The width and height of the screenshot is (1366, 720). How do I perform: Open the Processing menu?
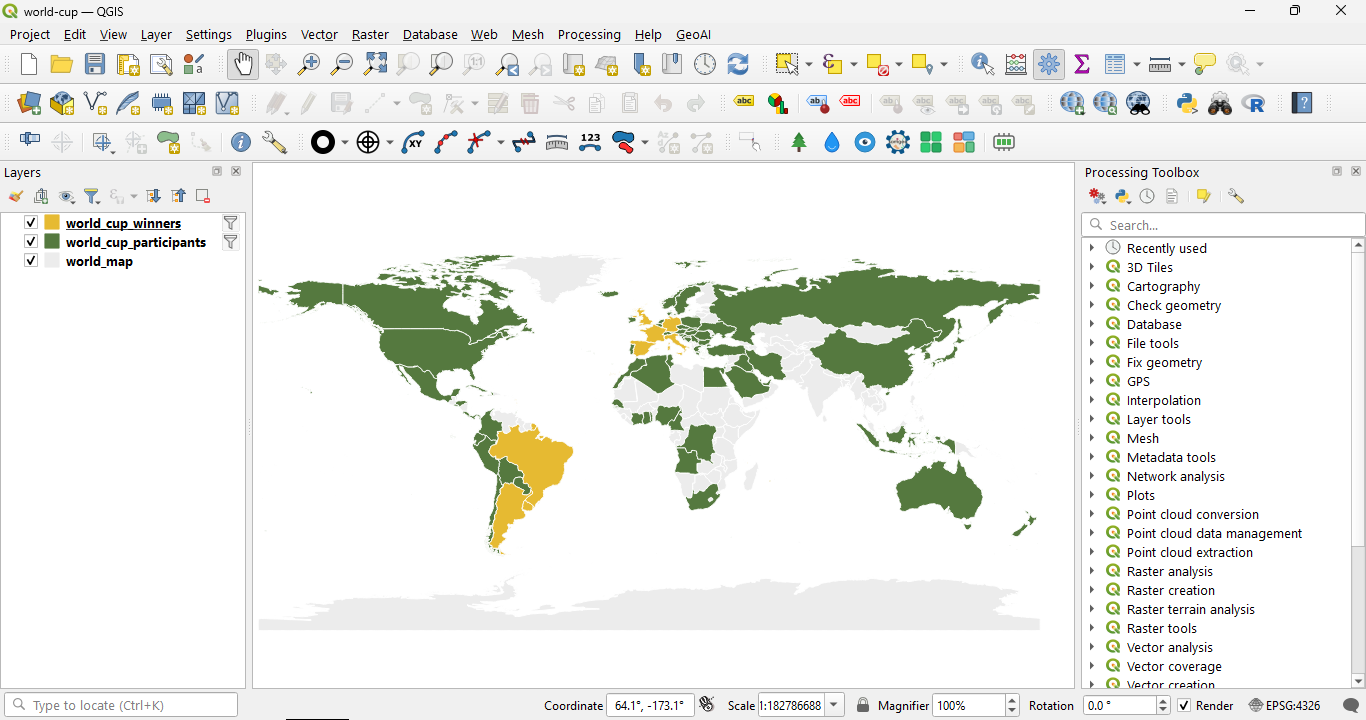click(x=589, y=34)
